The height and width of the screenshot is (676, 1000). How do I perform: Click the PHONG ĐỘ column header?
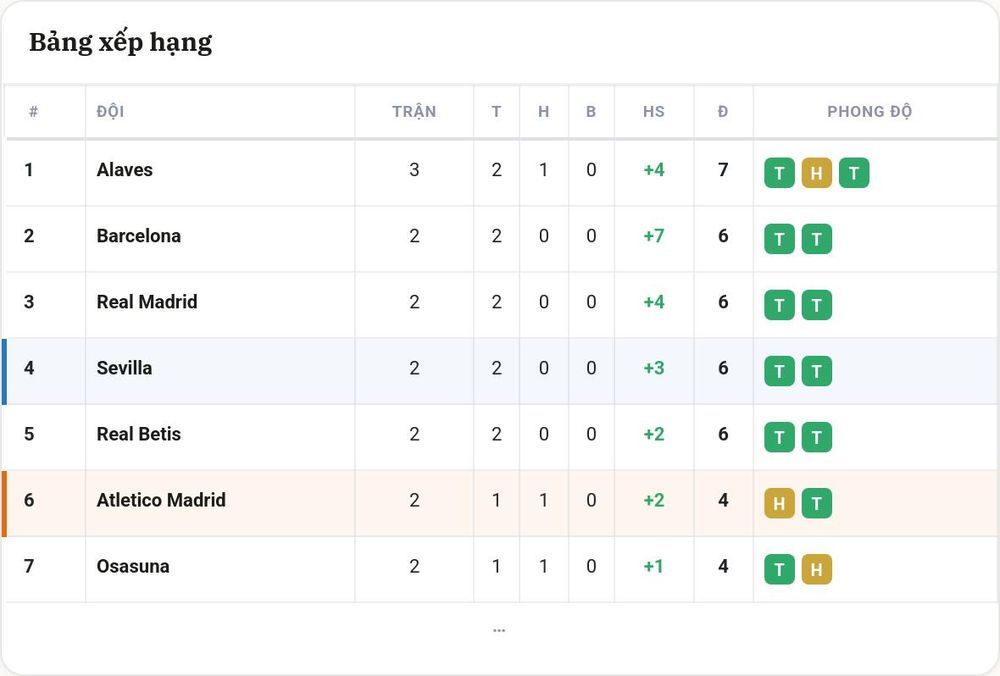tap(869, 112)
